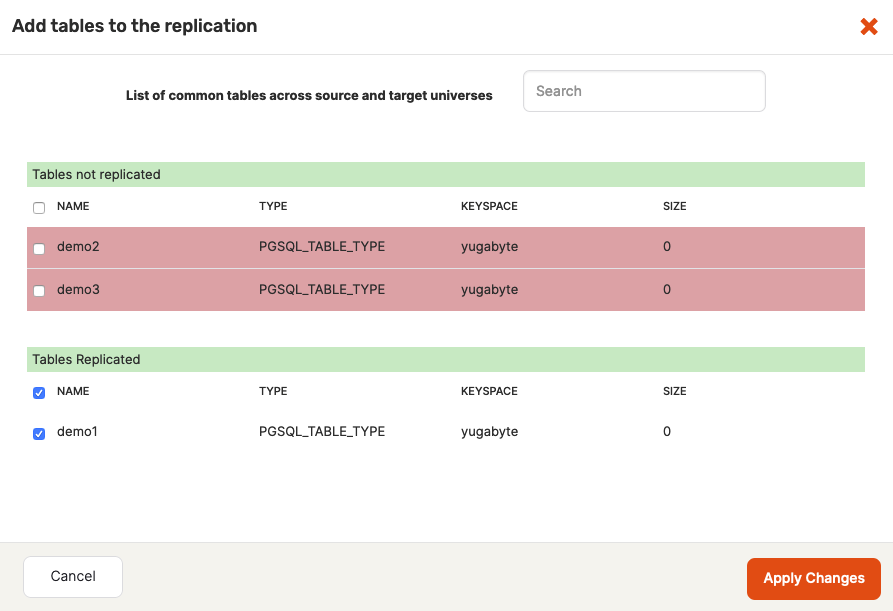Click the Apply Changes button
Viewport: 893px width, 611px height.
(x=813, y=578)
